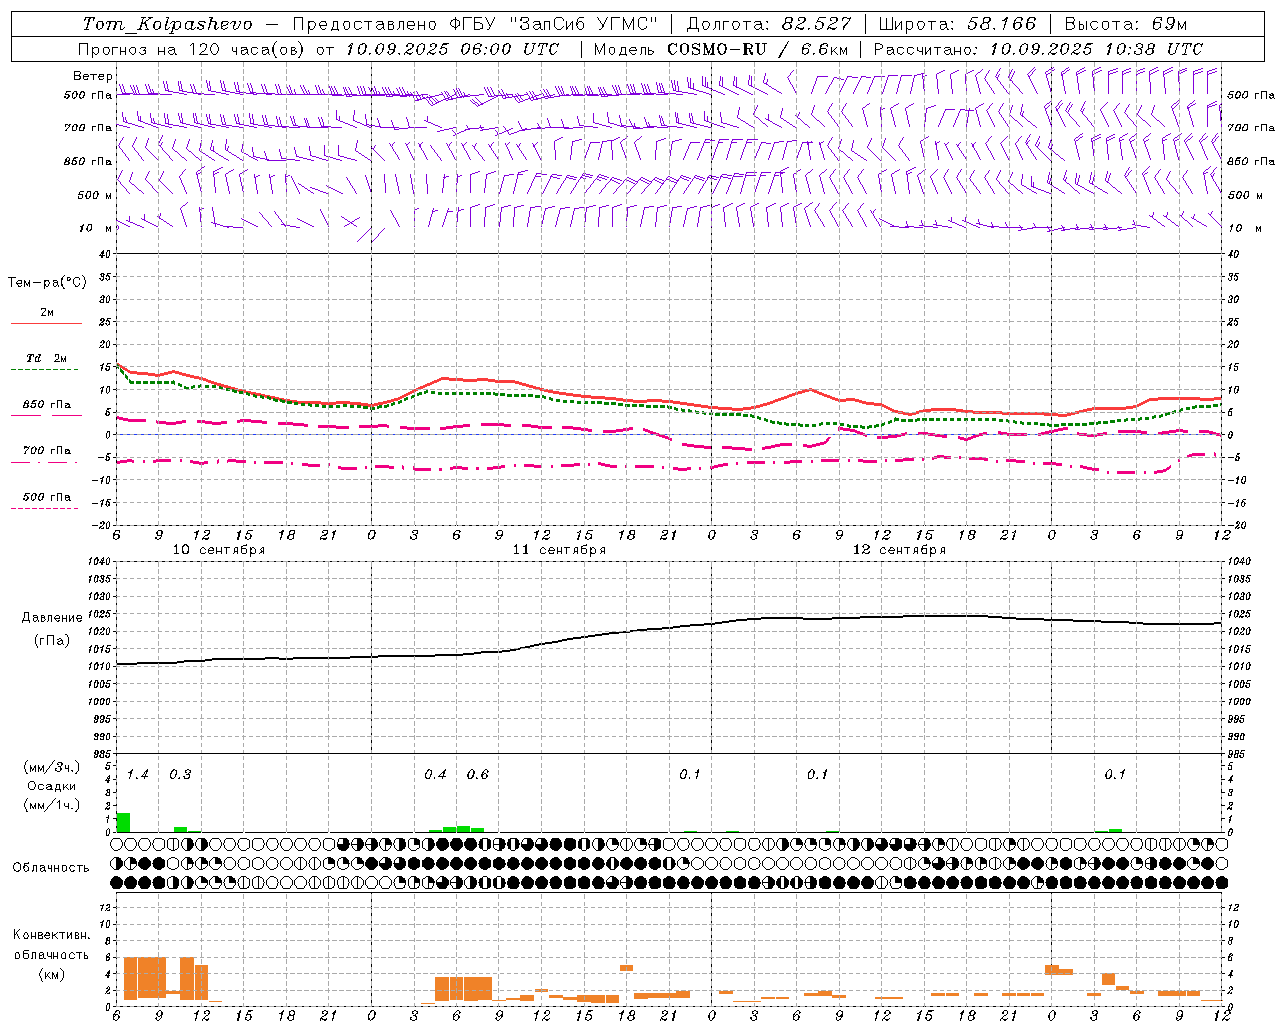The image size is (1280, 1024).
Task: Click the (км) unit under Конвективн. облачность
Action: 51,974
